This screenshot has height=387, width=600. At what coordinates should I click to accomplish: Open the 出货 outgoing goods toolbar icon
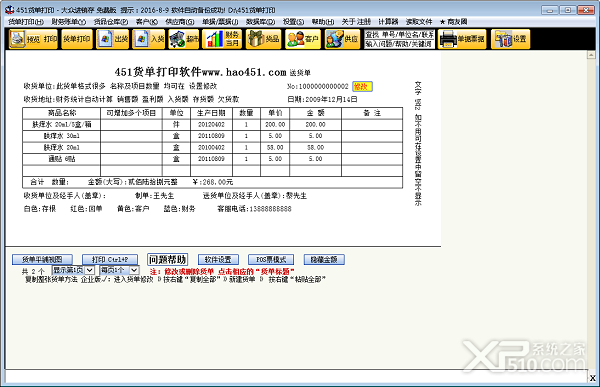pos(112,39)
